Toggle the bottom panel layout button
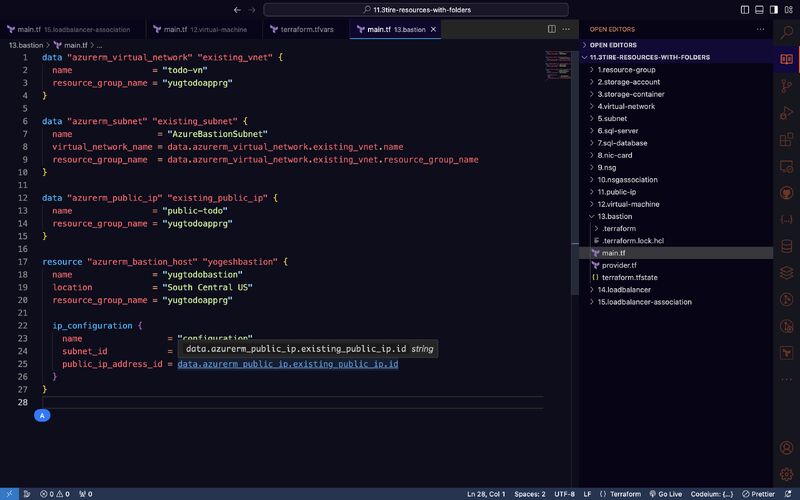This screenshot has width=800, height=500. click(759, 9)
